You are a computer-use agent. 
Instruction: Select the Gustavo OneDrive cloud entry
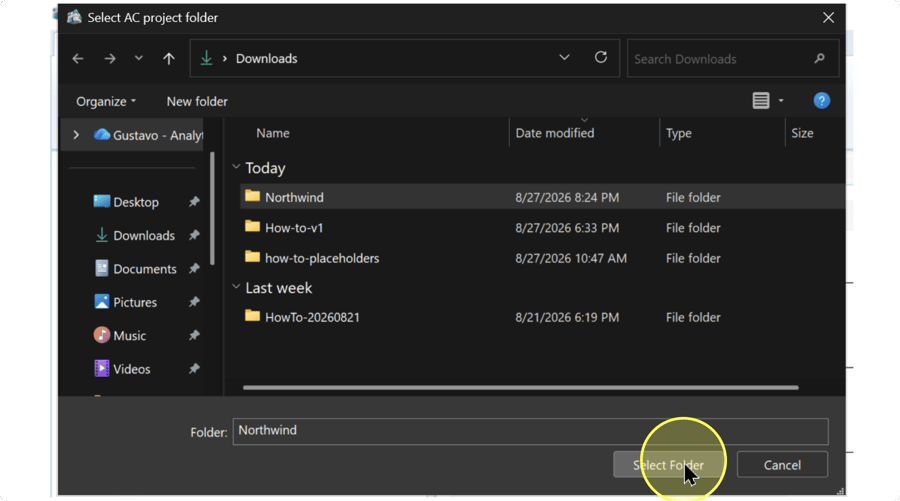click(148, 135)
